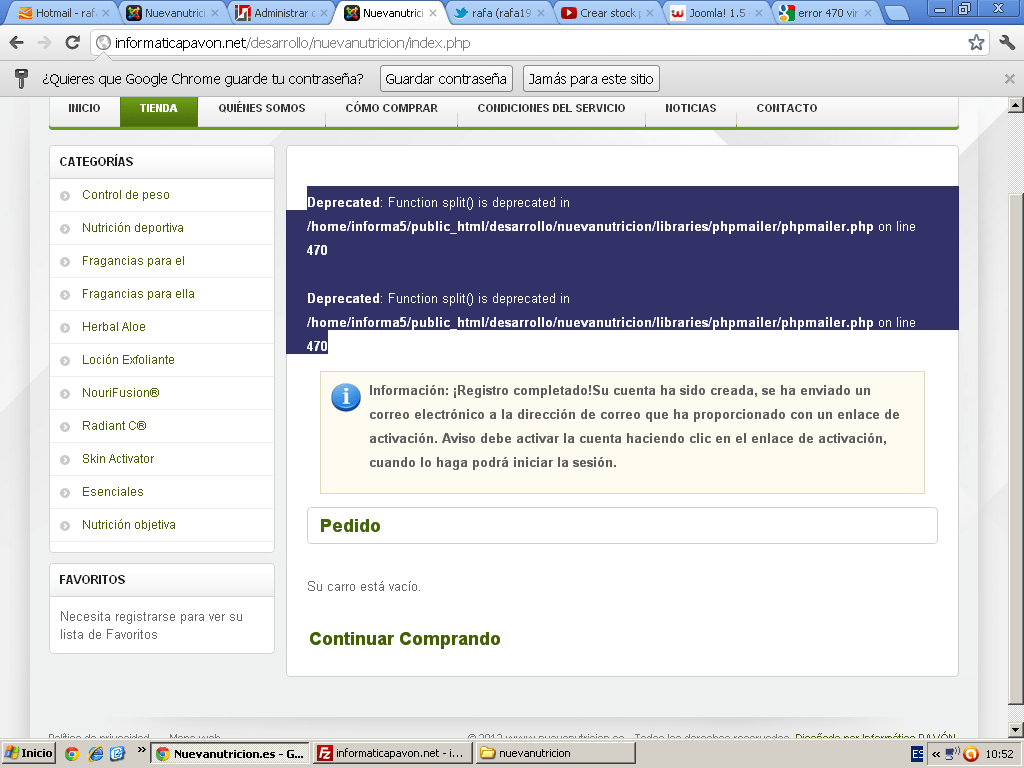1024x768 pixels.
Task: Click the vertical scrollbar thumb
Action: pos(1016,449)
